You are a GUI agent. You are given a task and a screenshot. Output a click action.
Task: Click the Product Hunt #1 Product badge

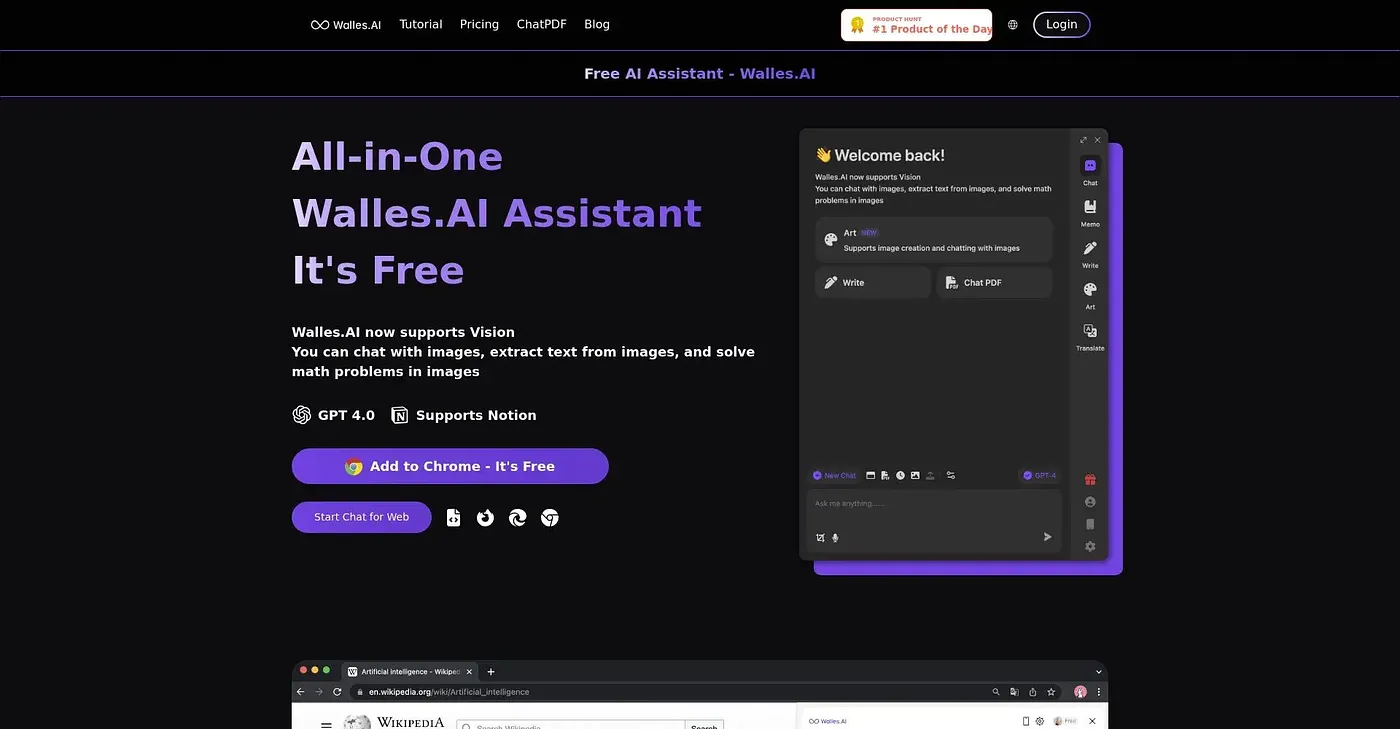pyautogui.click(x=917, y=25)
